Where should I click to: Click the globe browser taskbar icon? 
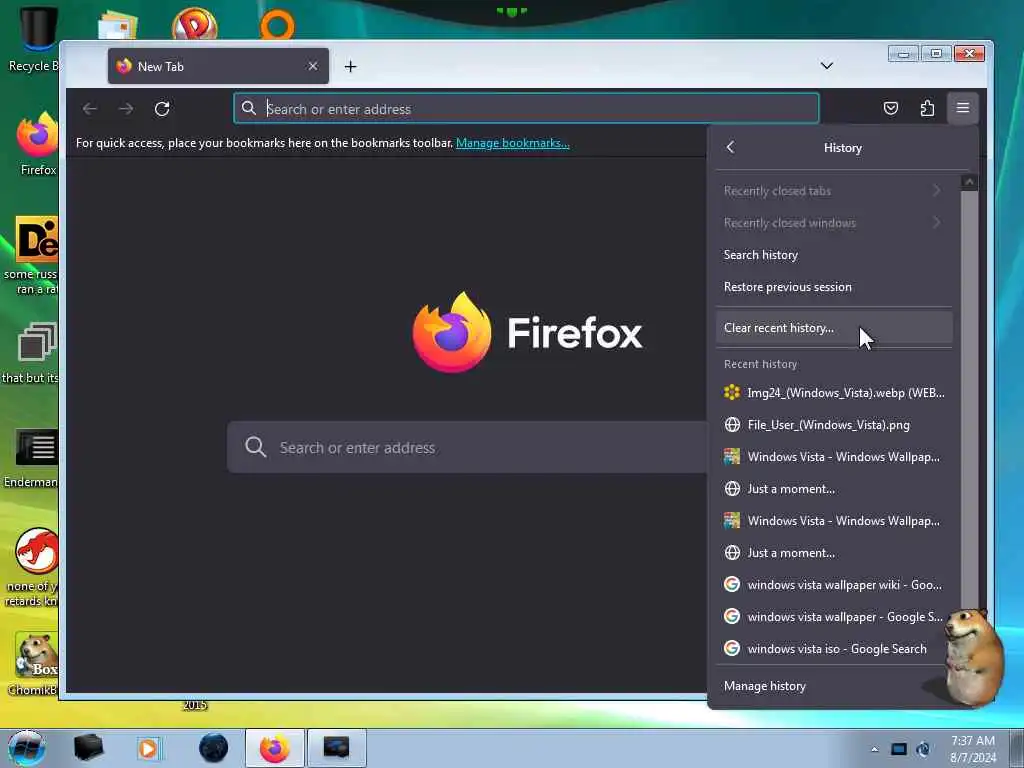click(x=214, y=748)
